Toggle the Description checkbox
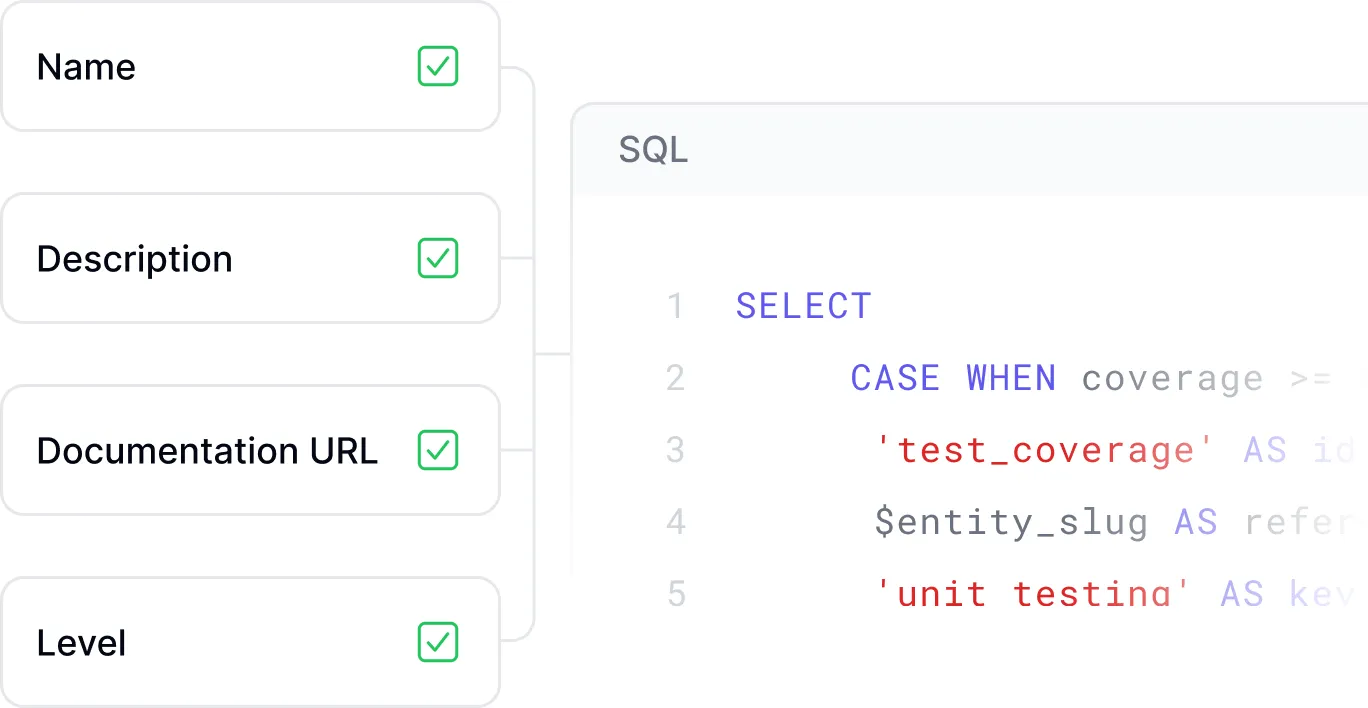The width and height of the screenshot is (1368, 708). [437, 258]
